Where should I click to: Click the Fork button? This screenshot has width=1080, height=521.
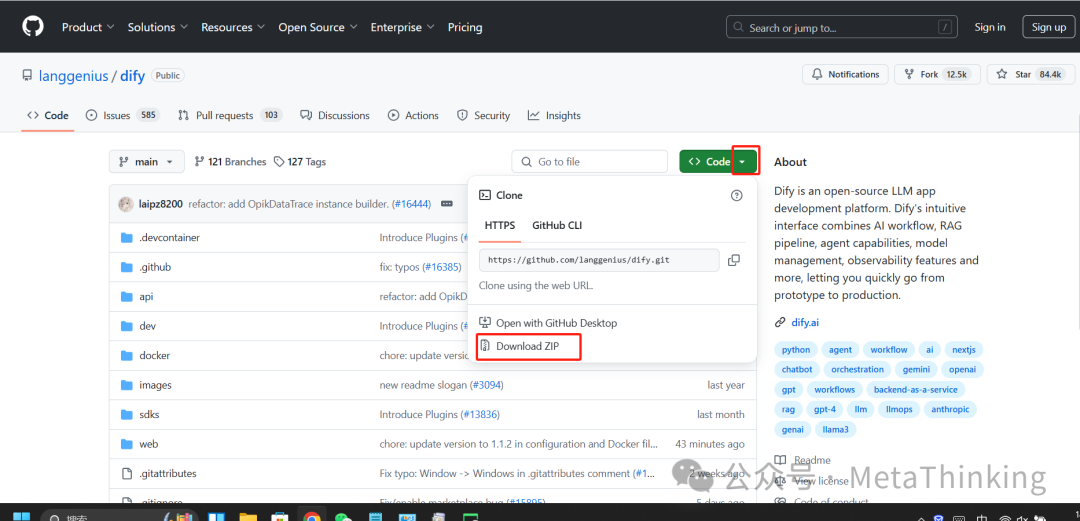[937, 74]
